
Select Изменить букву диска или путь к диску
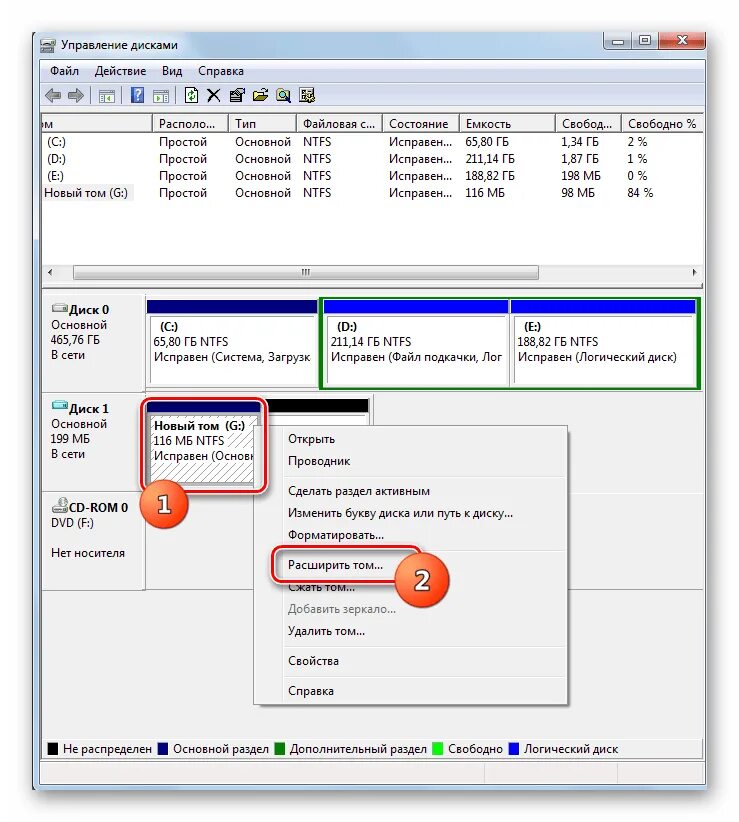tap(410, 513)
